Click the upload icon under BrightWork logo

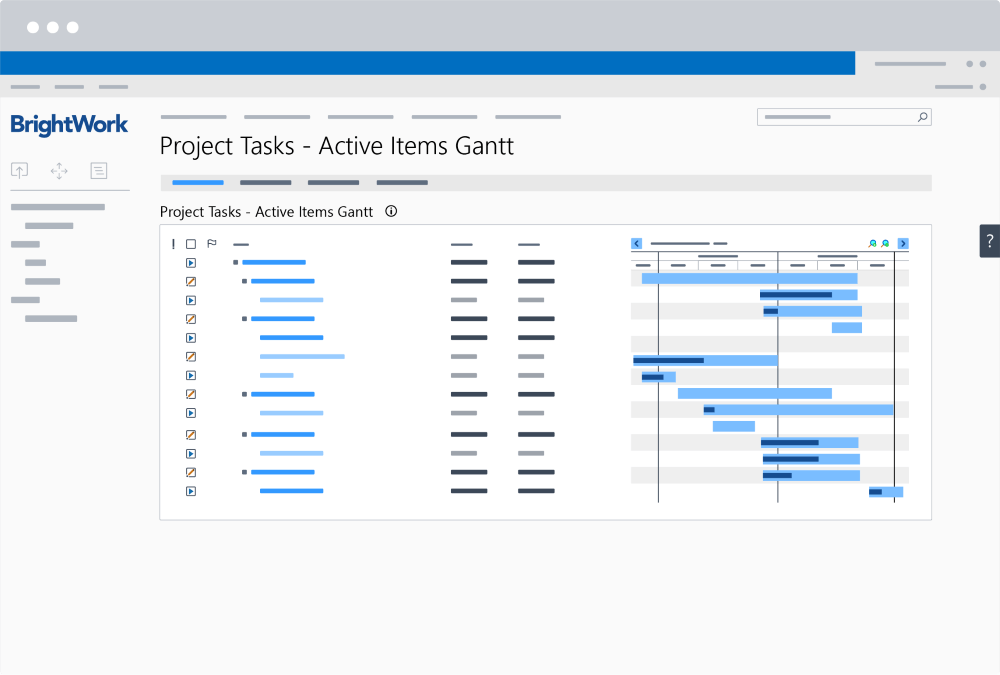click(20, 171)
